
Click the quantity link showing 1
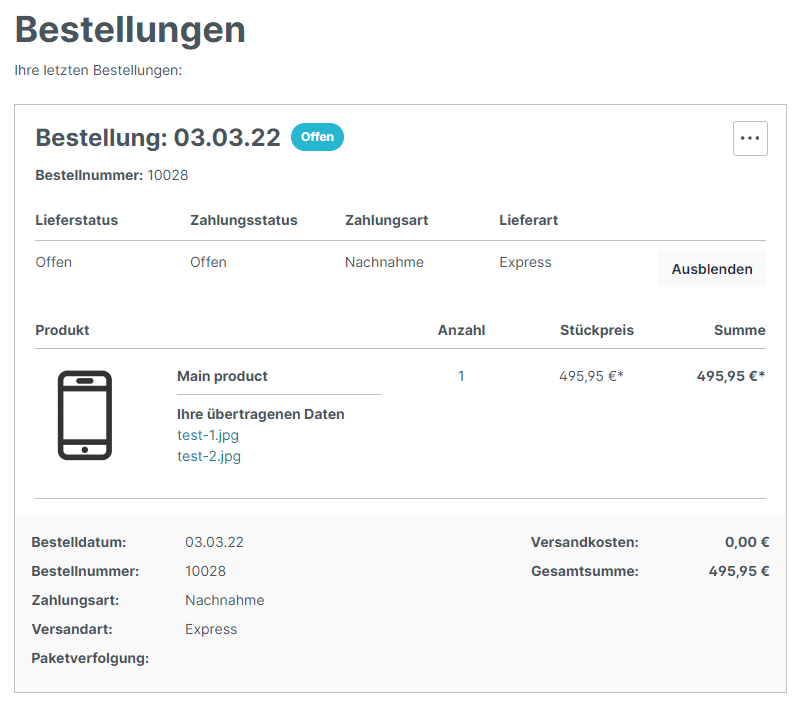click(x=461, y=376)
